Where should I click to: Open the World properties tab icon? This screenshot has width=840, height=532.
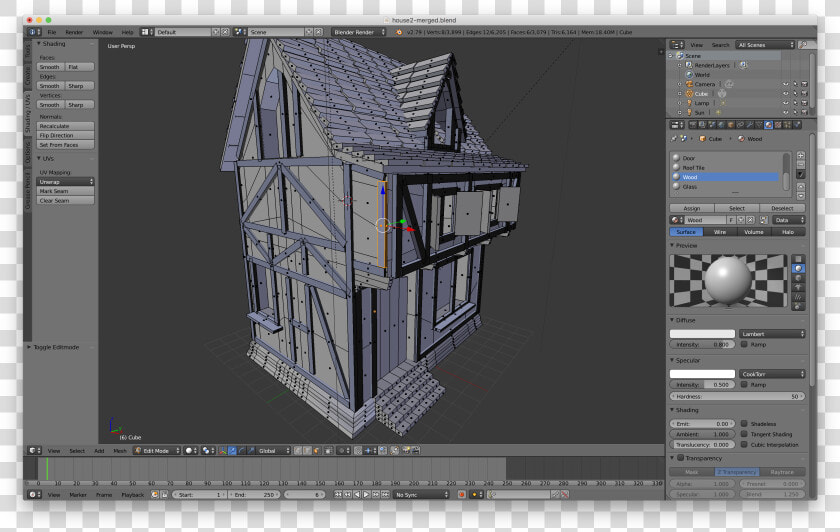(x=722, y=125)
